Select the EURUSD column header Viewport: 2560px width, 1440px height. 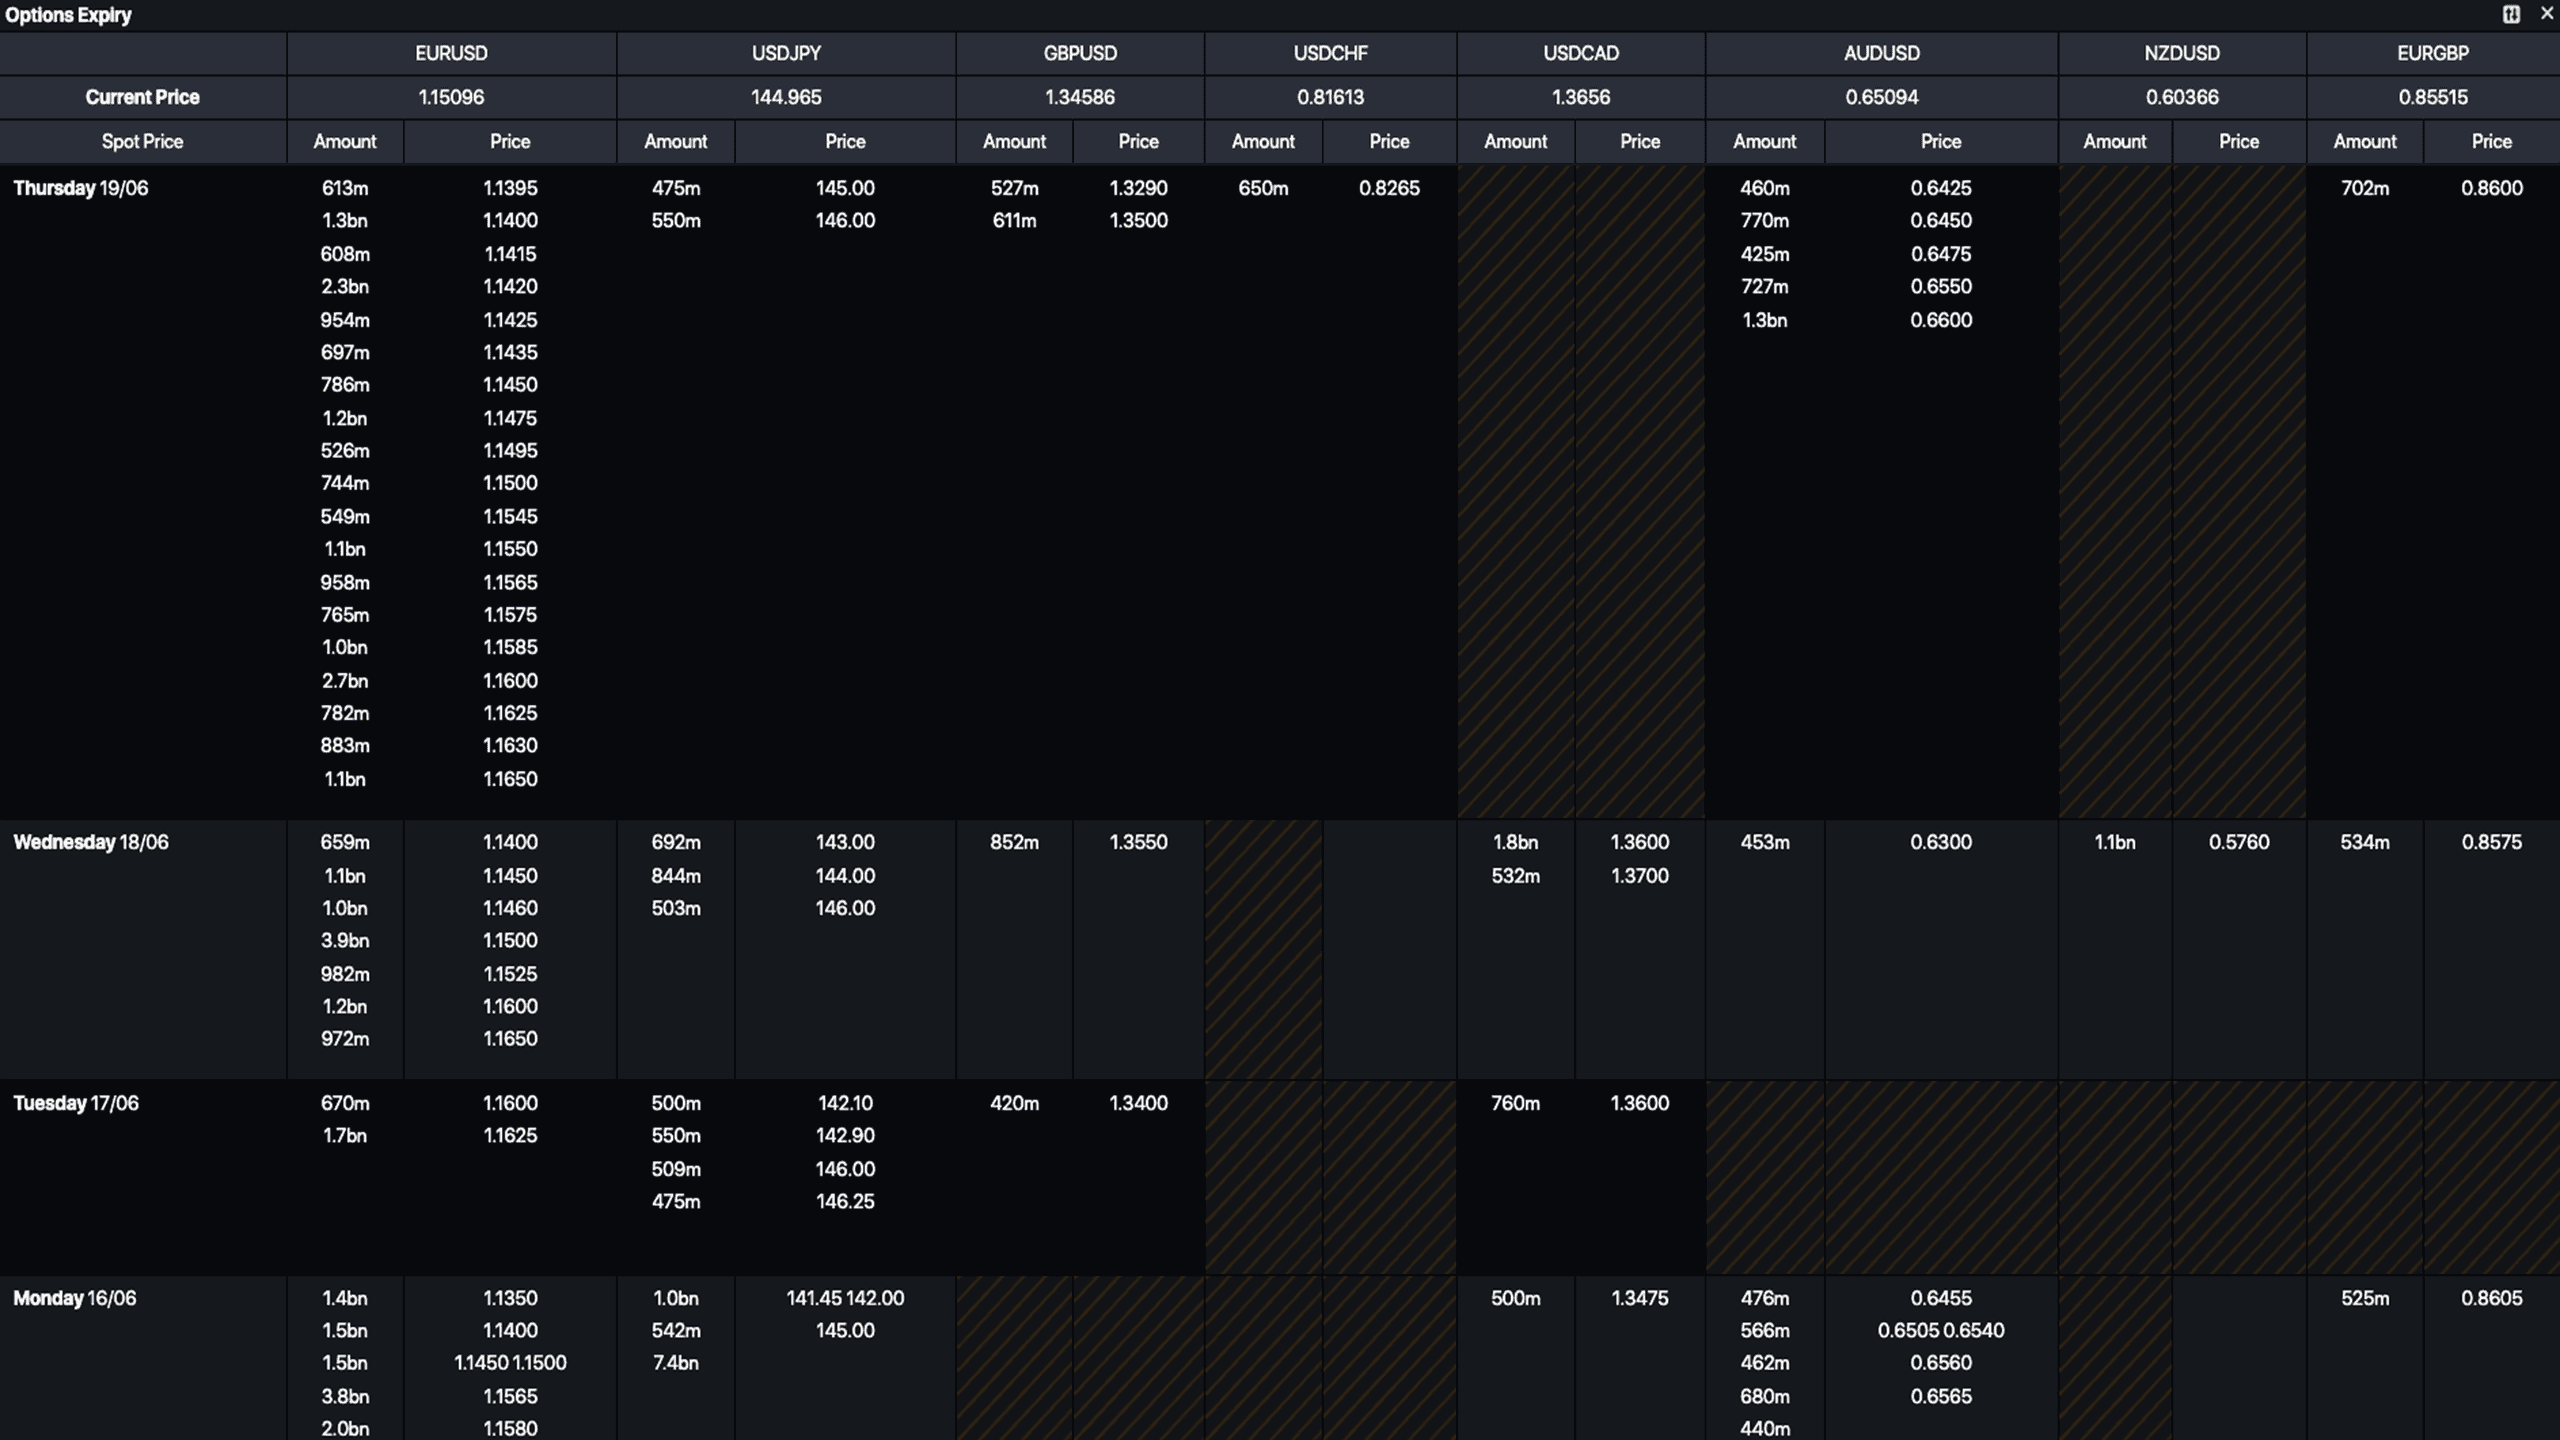click(x=451, y=53)
